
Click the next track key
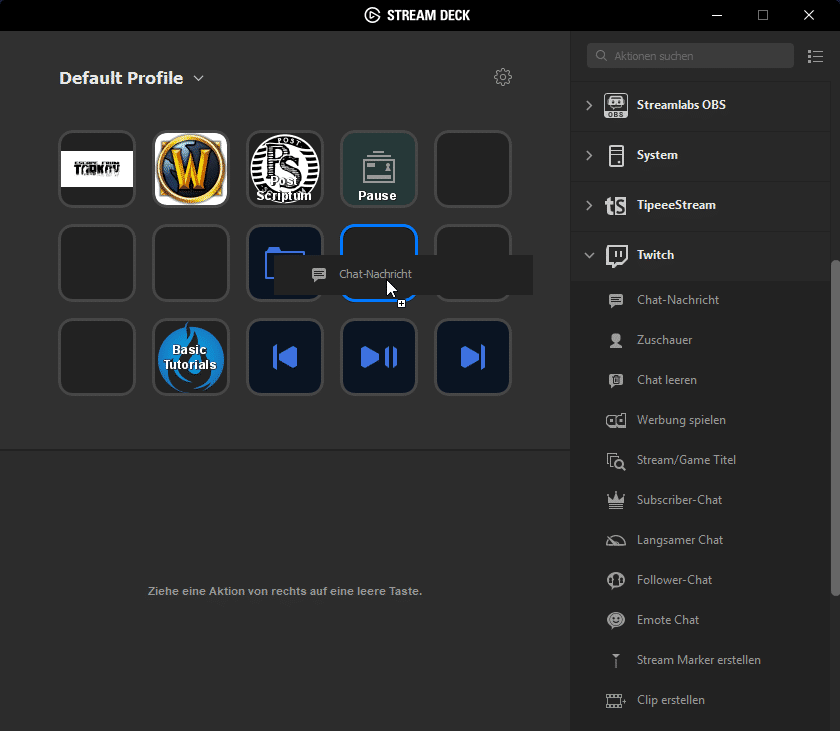tap(473, 357)
